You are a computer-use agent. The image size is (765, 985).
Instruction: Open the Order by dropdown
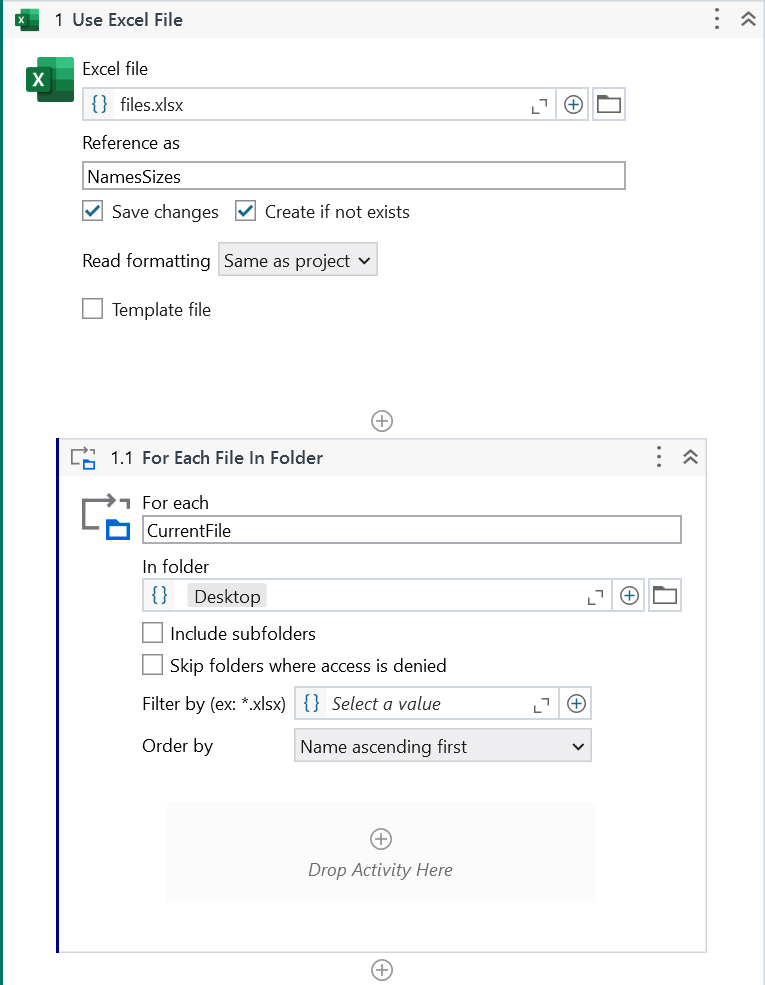click(442, 746)
